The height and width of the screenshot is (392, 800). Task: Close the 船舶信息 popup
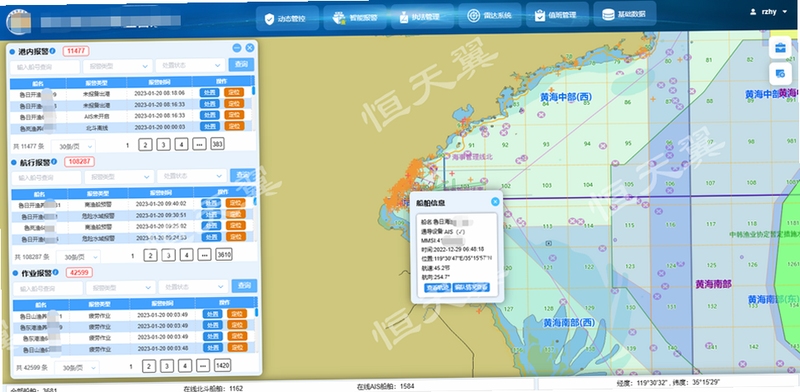coord(495,202)
